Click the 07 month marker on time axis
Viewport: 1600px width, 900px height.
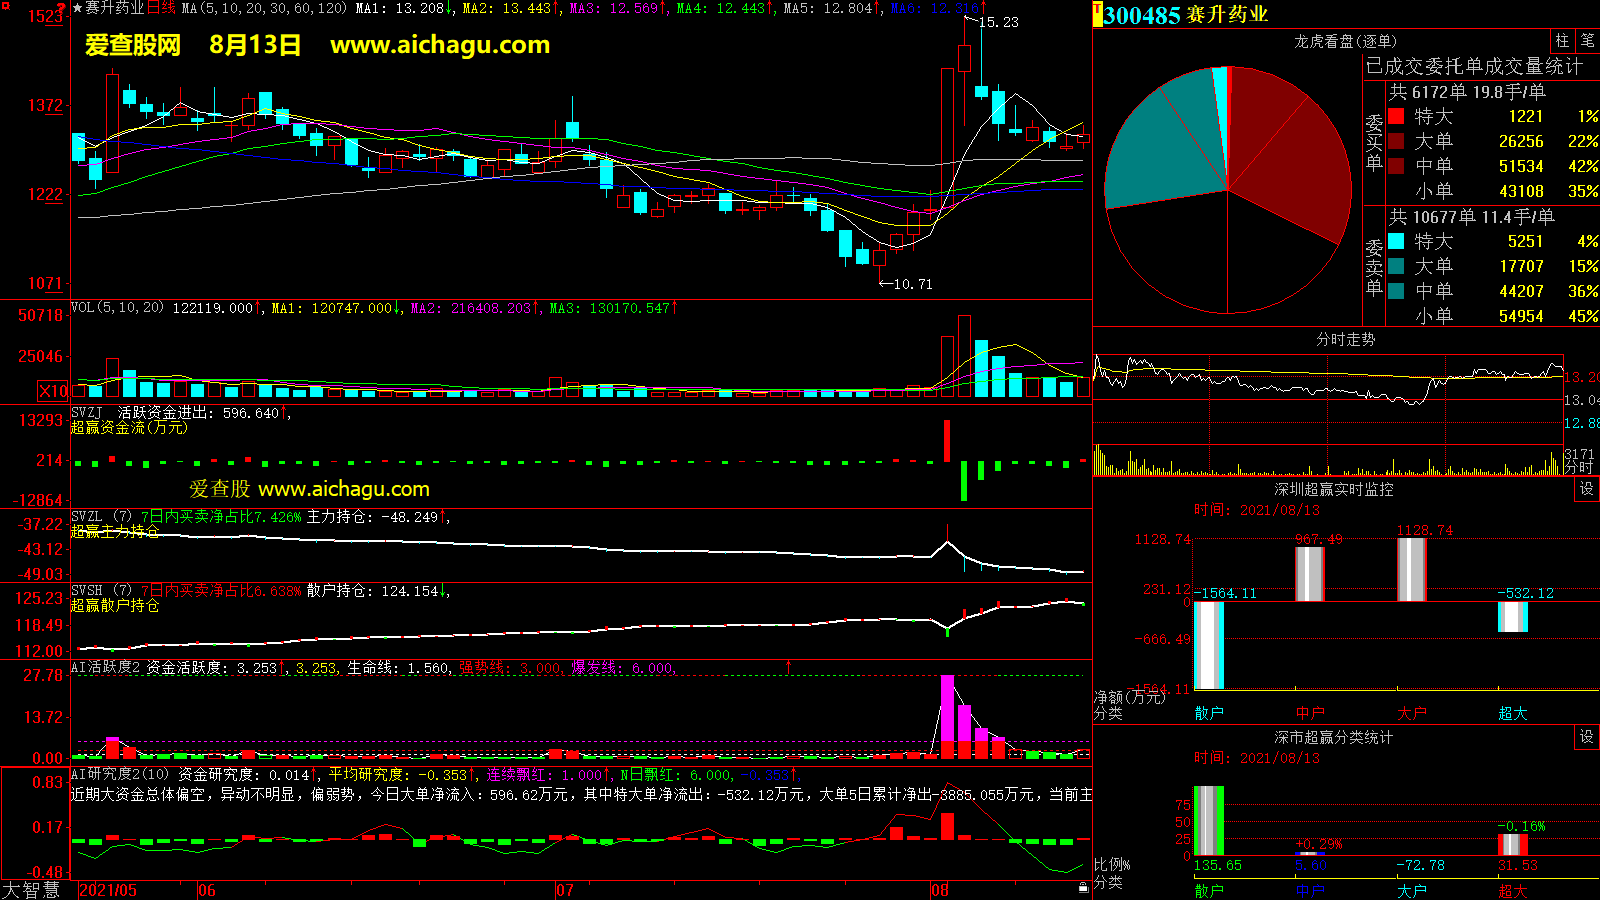coord(565,890)
